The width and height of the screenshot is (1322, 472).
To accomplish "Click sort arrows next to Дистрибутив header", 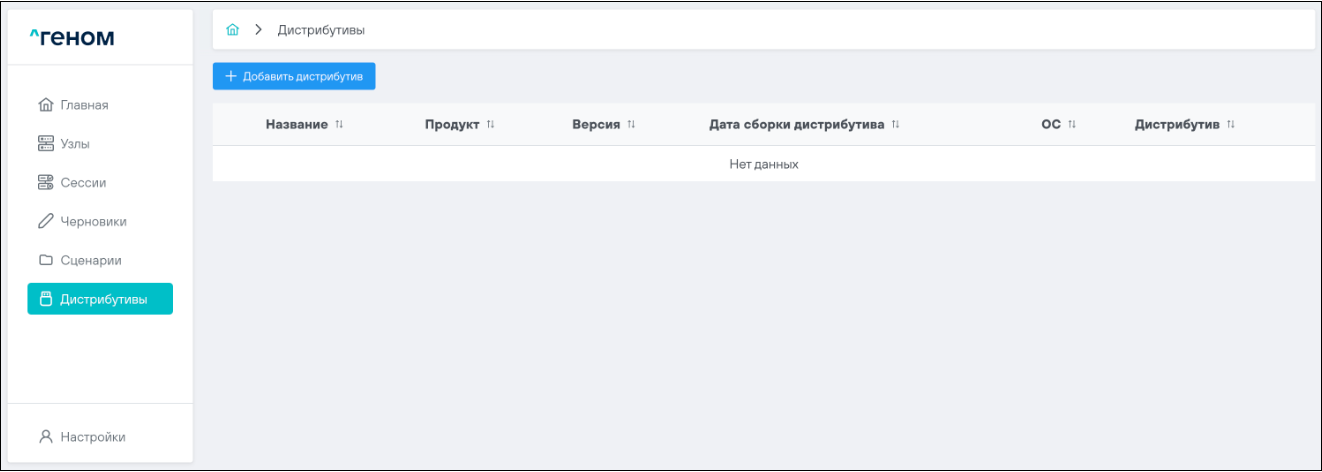I will 1231,125.
